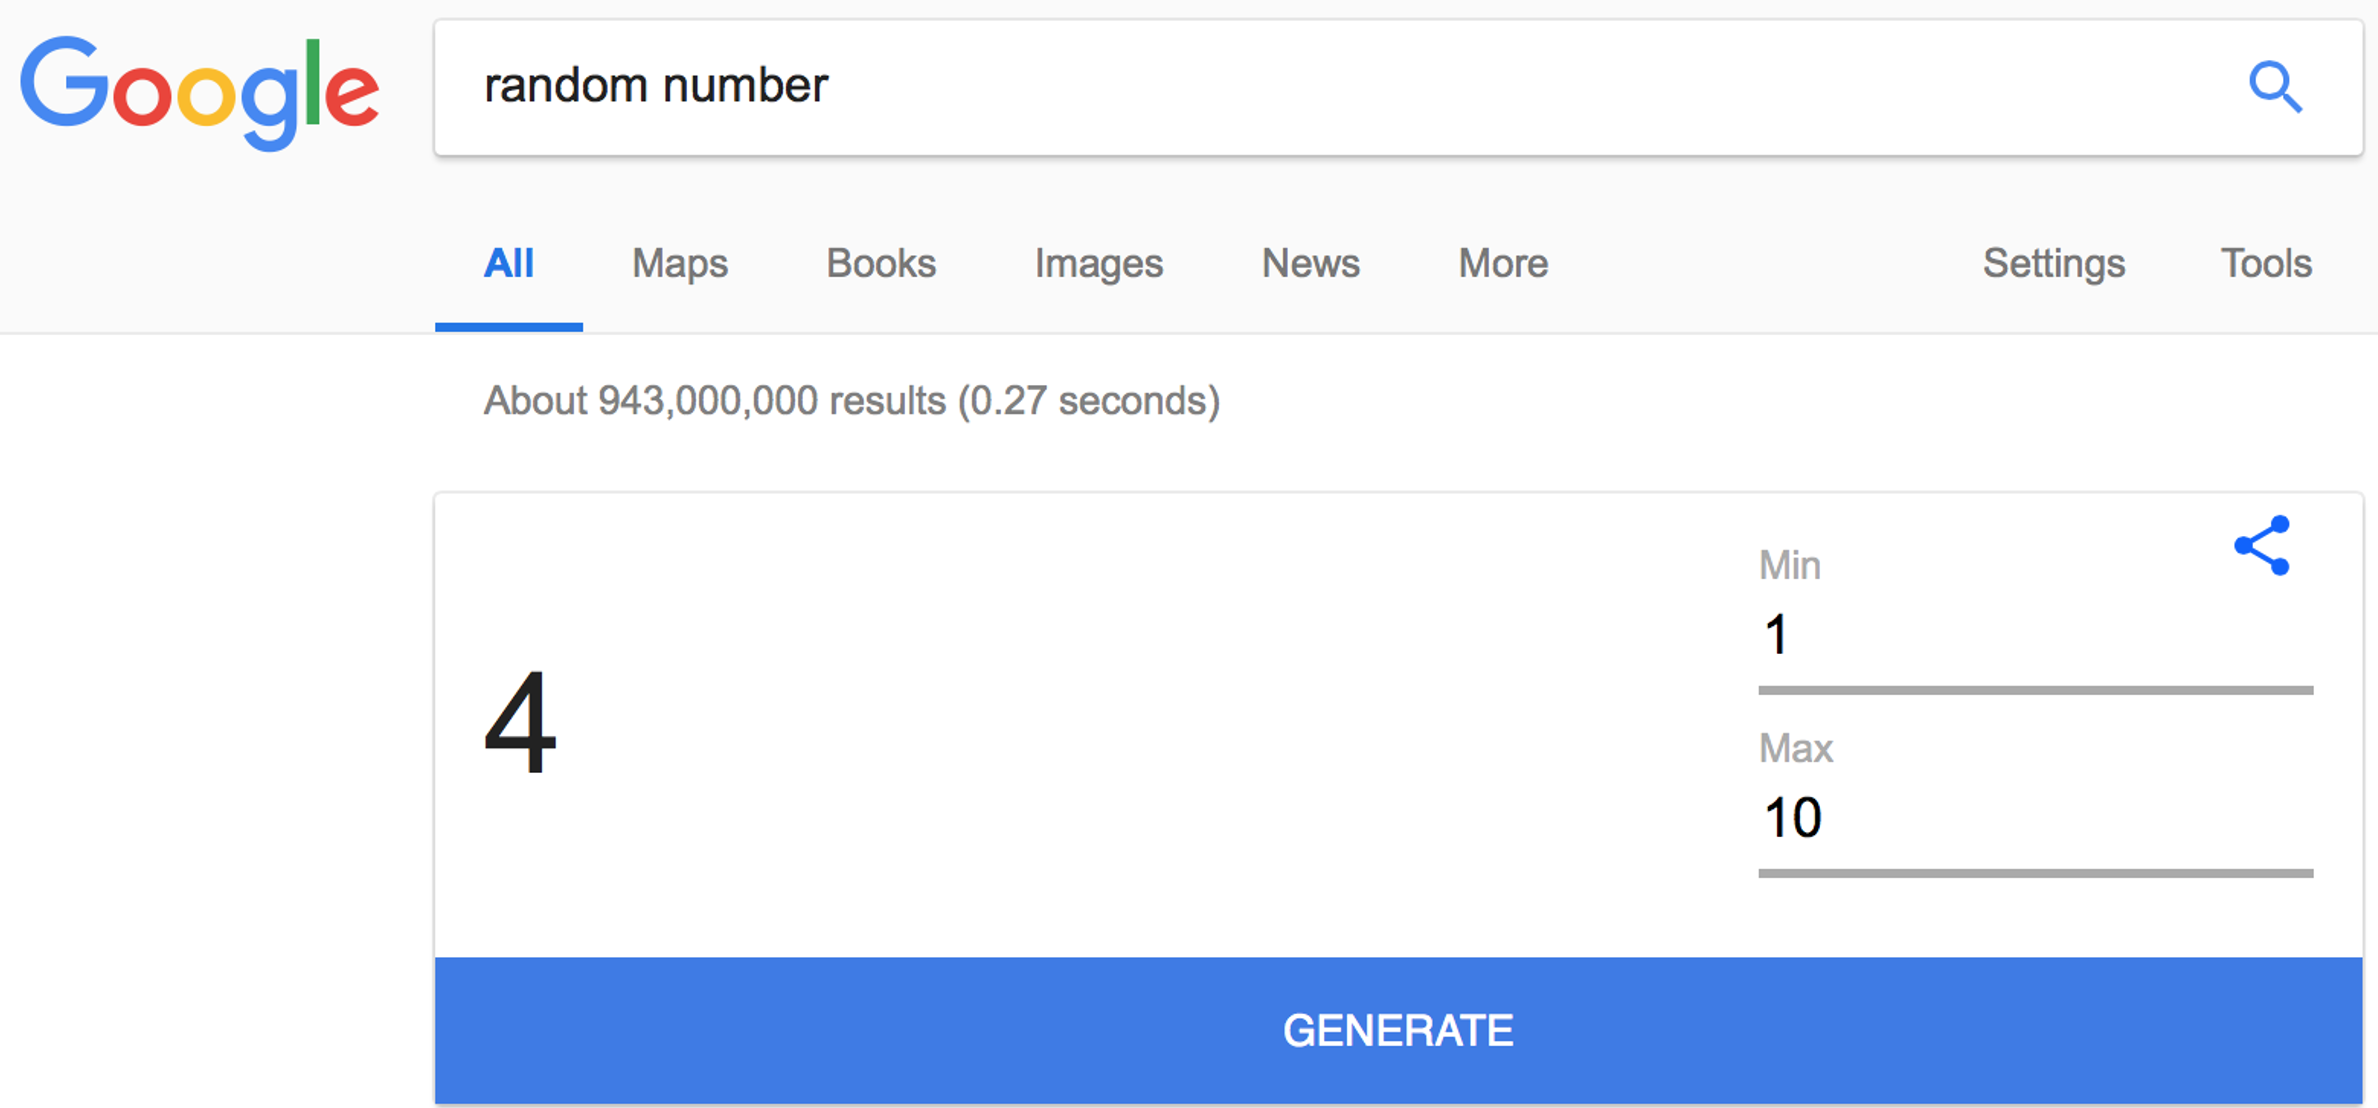
Task: Focus the Max value field
Action: 2034,818
